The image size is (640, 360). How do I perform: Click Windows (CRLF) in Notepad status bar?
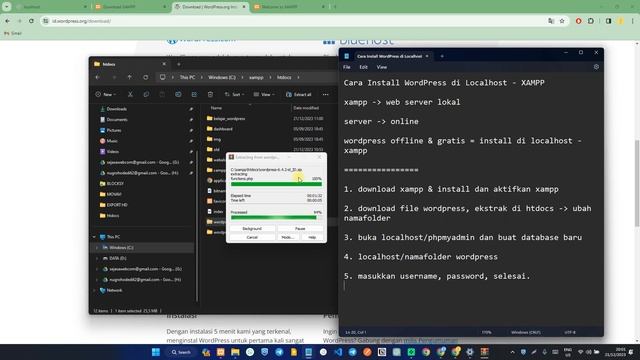pos(526,332)
